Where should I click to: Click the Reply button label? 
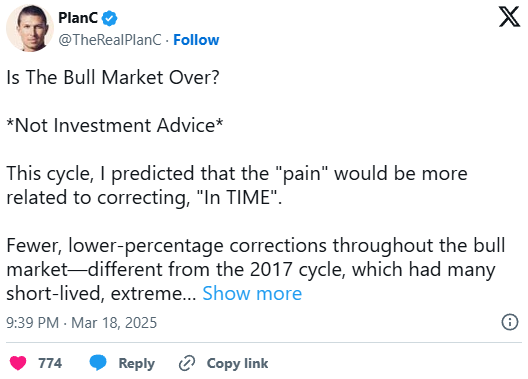tap(136, 364)
